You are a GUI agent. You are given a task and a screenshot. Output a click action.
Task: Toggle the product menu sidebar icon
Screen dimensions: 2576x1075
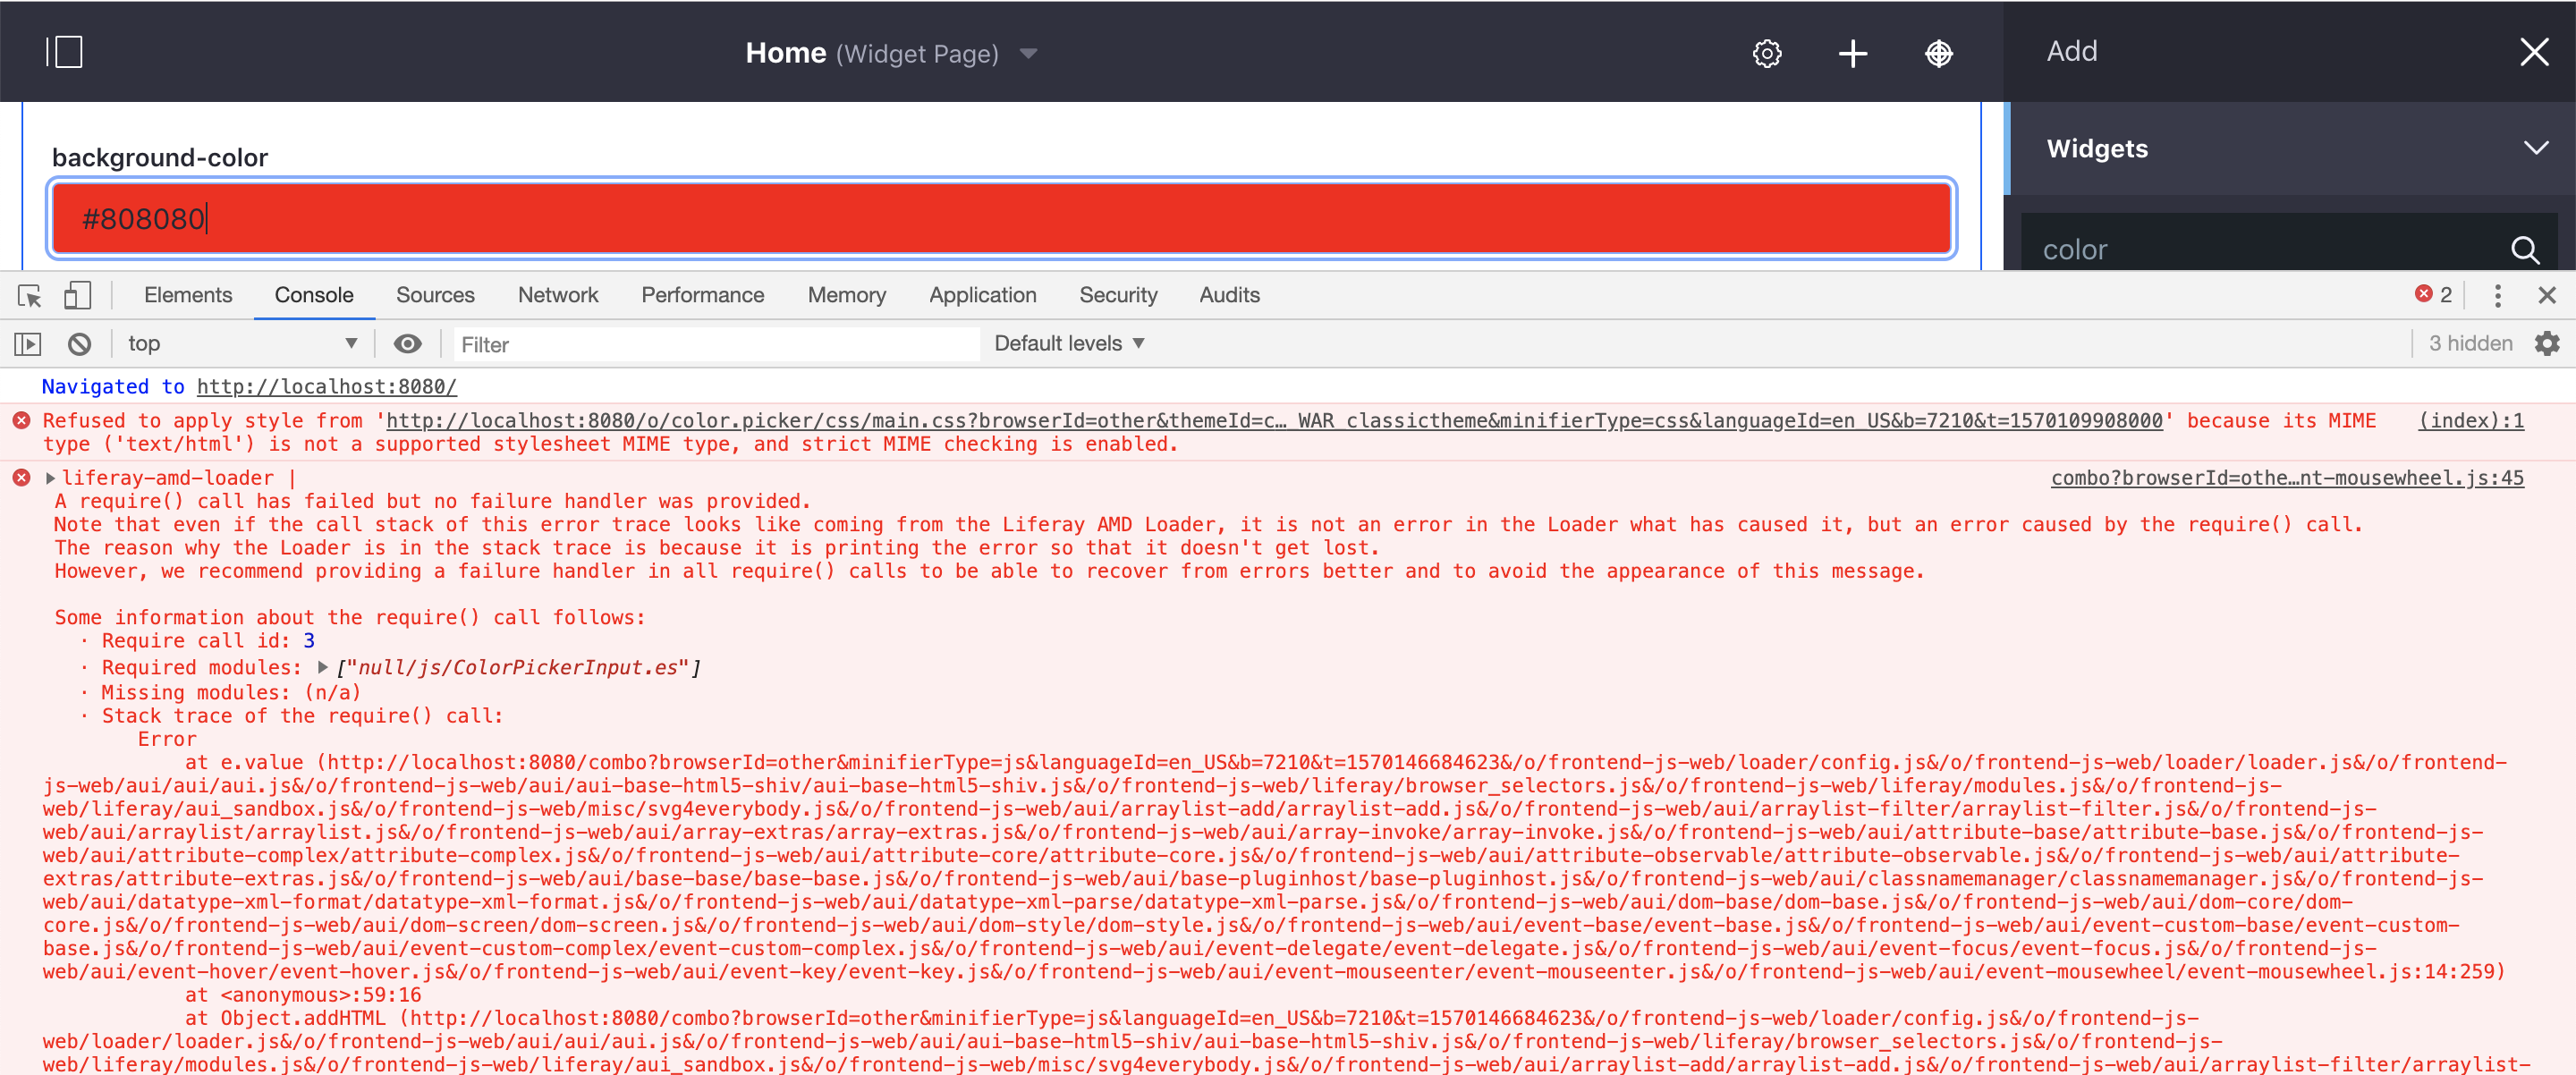[x=64, y=52]
